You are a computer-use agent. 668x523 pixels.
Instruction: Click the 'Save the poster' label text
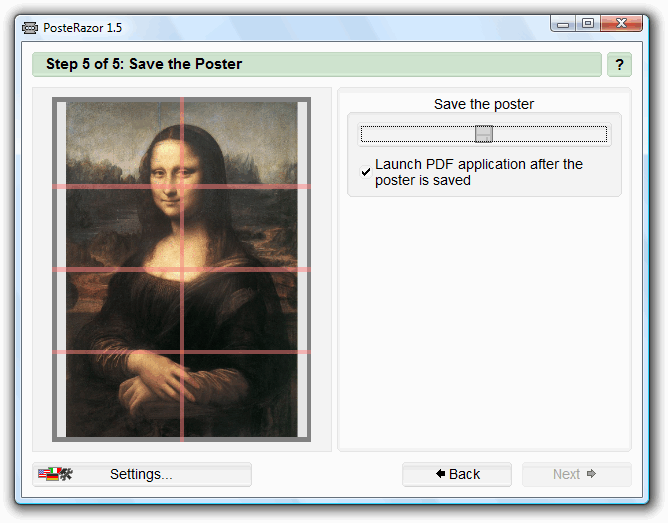pyautogui.click(x=484, y=104)
